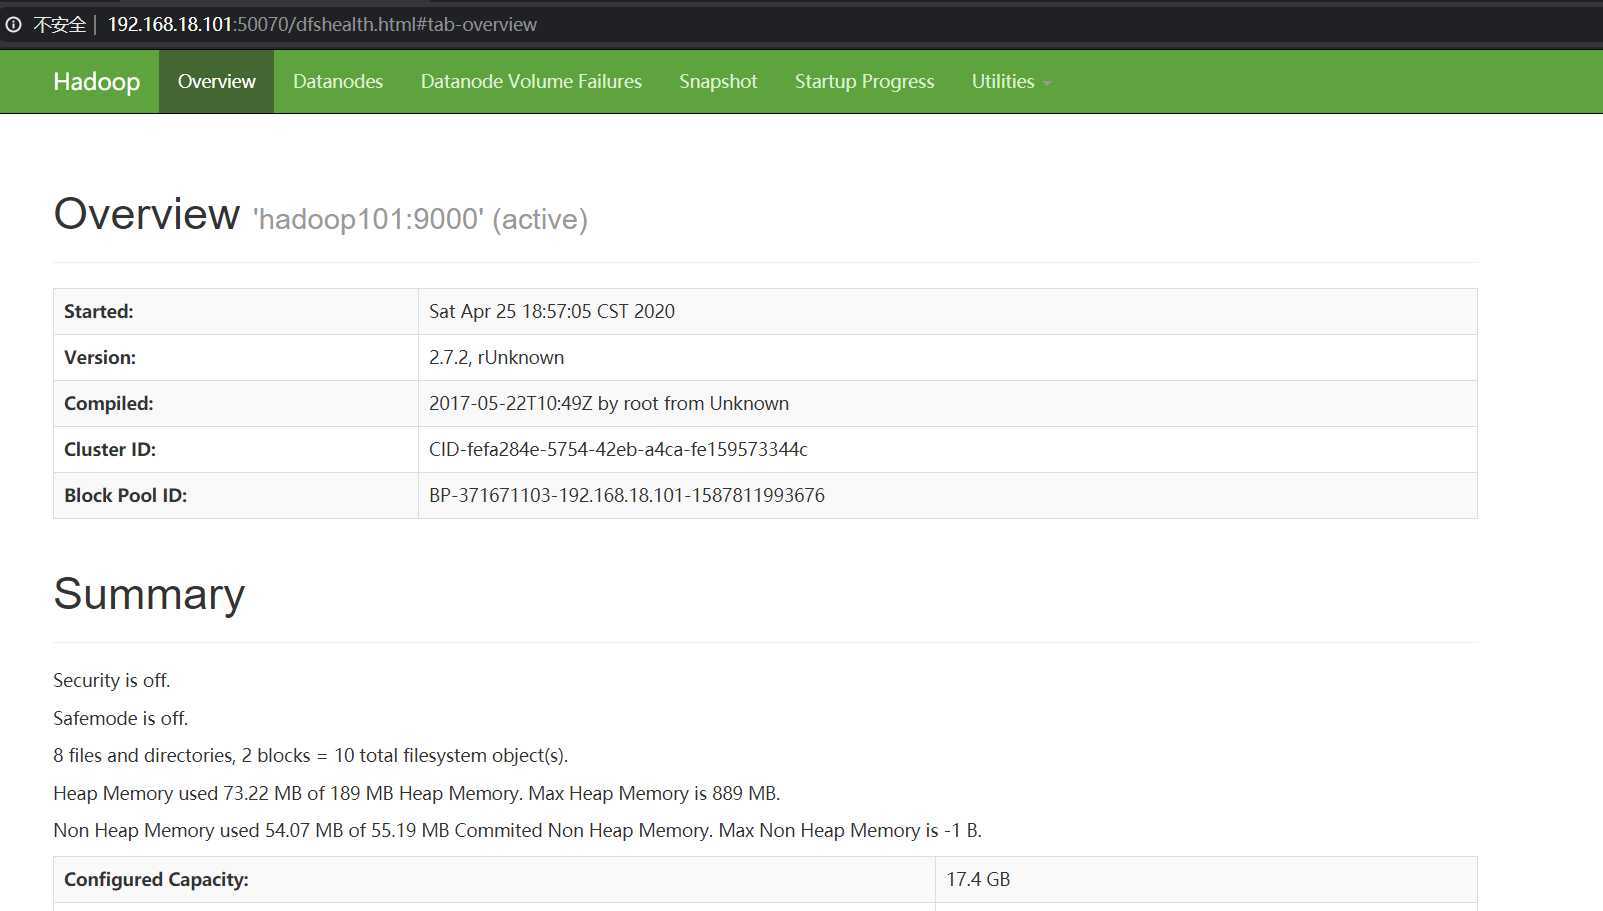
Task: Click the Heap Memory used line
Action: coord(417,793)
